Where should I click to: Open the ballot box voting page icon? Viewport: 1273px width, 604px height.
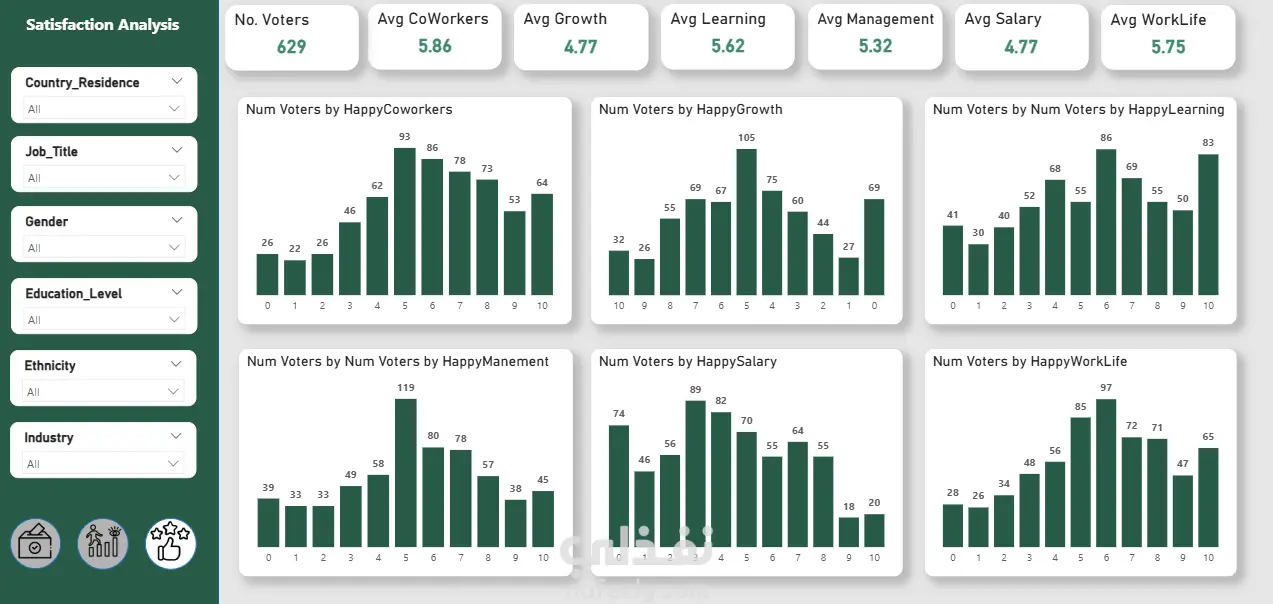point(36,545)
